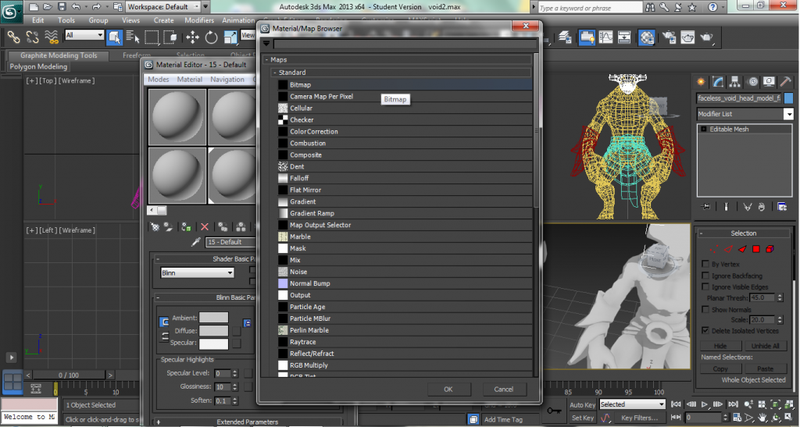Switch to the Graphite Modeling Tools tab
This screenshot has height=427, width=800.
coord(59,55)
